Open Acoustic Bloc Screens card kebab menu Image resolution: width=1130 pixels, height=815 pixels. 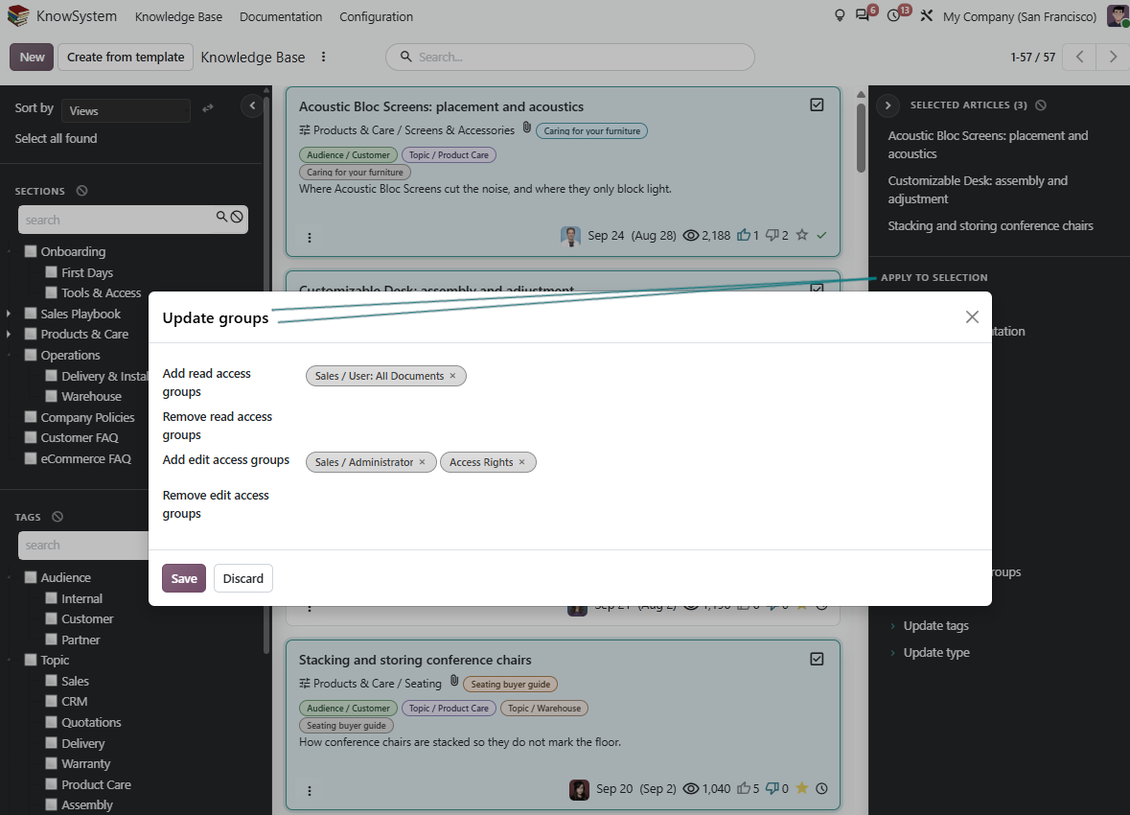pos(309,237)
